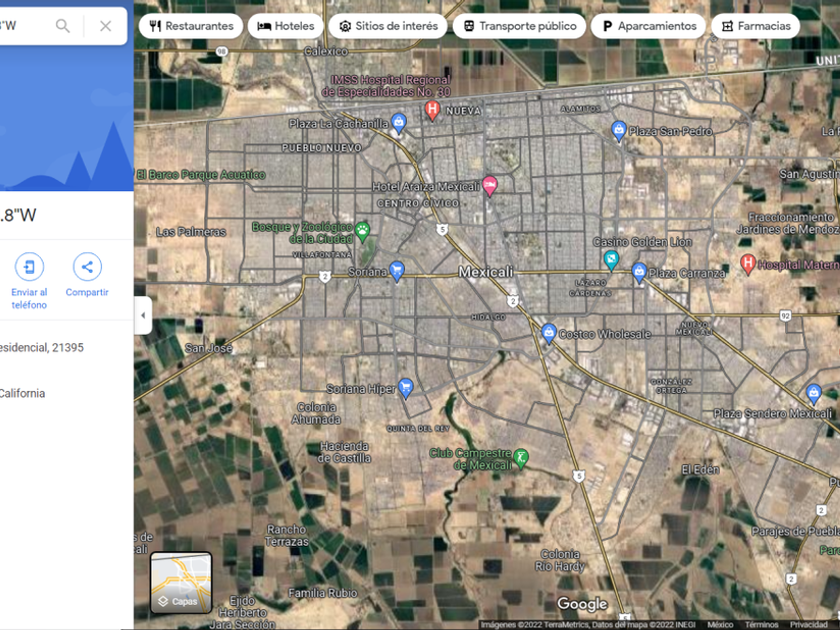Select Soriana Híper cart marker

pos(406,388)
